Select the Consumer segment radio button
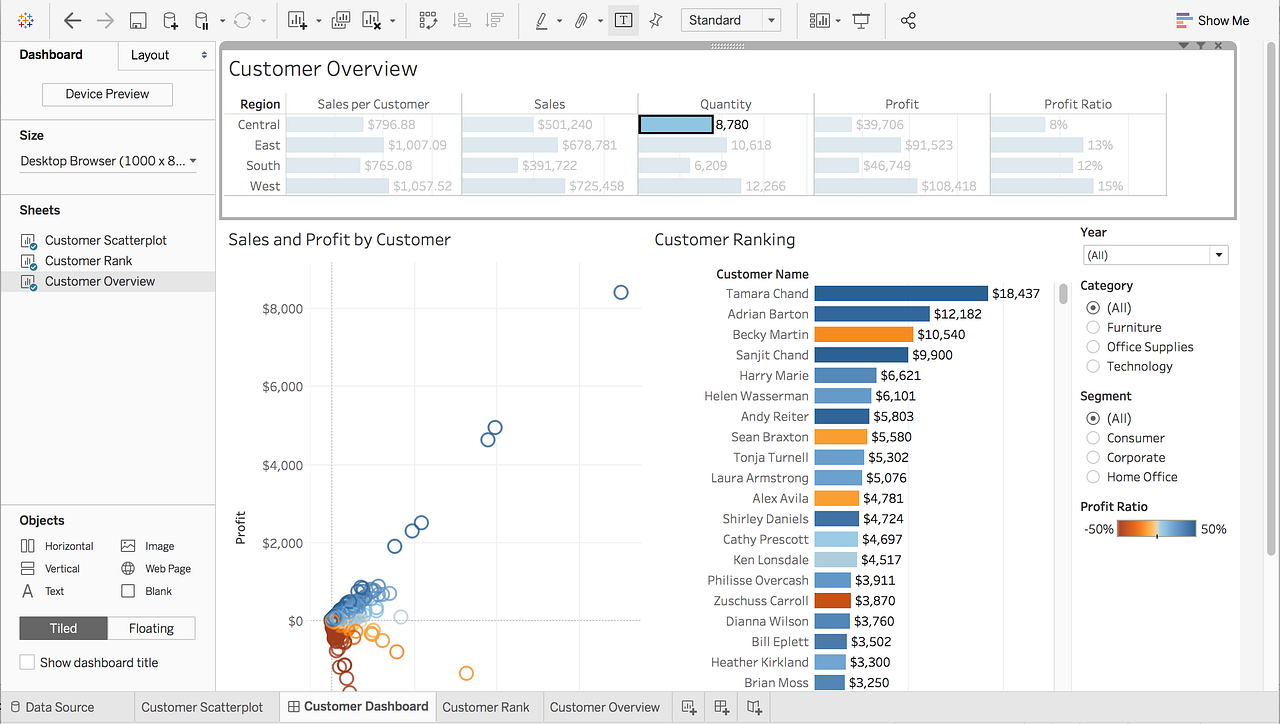The width and height of the screenshot is (1280, 724). click(x=1092, y=437)
